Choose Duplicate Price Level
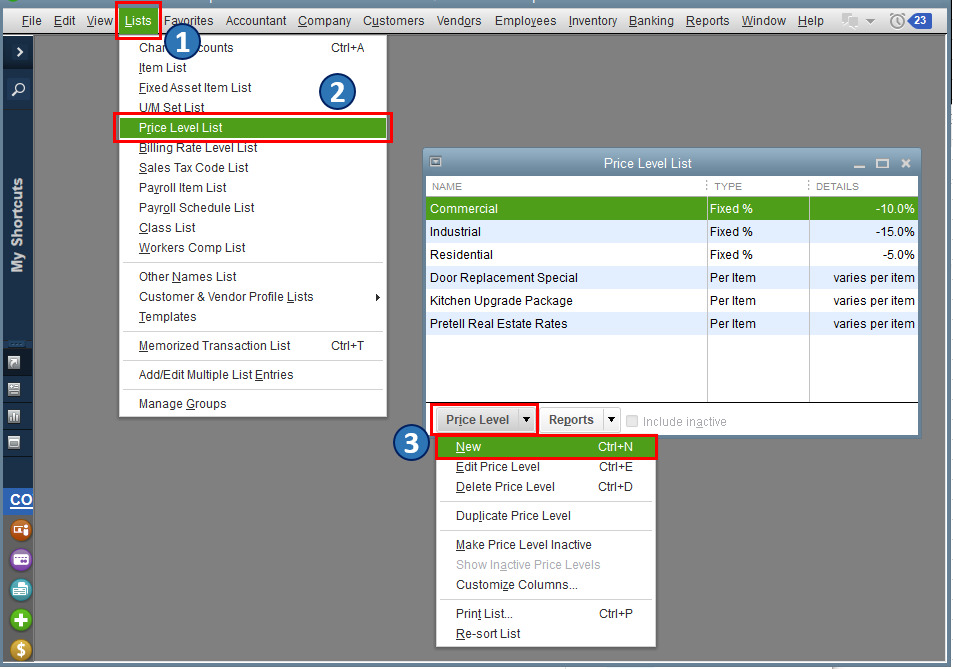The width and height of the screenshot is (953, 669). (x=546, y=516)
